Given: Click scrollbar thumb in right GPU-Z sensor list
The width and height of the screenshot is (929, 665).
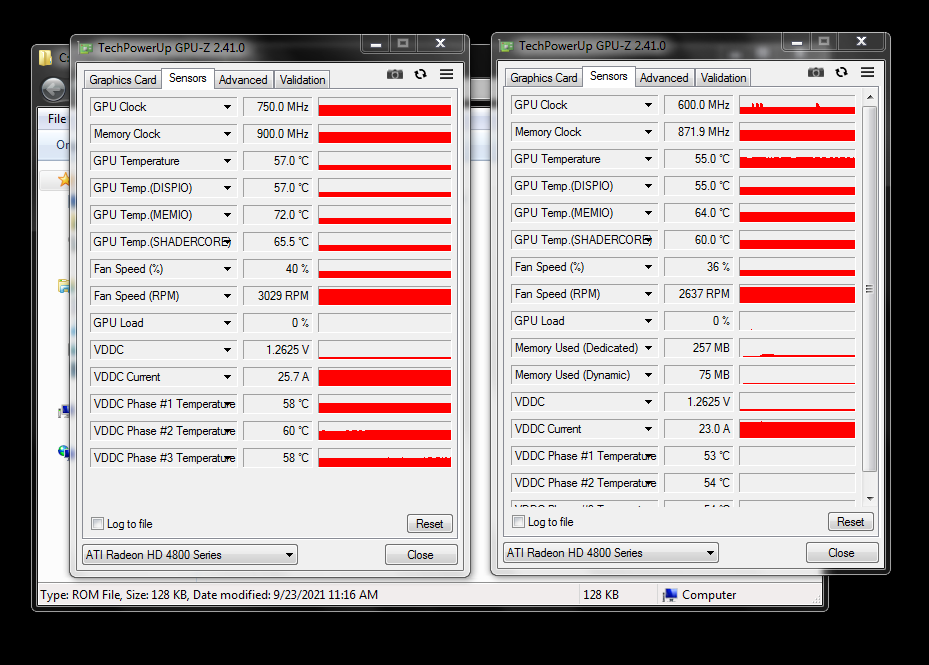Looking at the screenshot, I should pos(870,289).
